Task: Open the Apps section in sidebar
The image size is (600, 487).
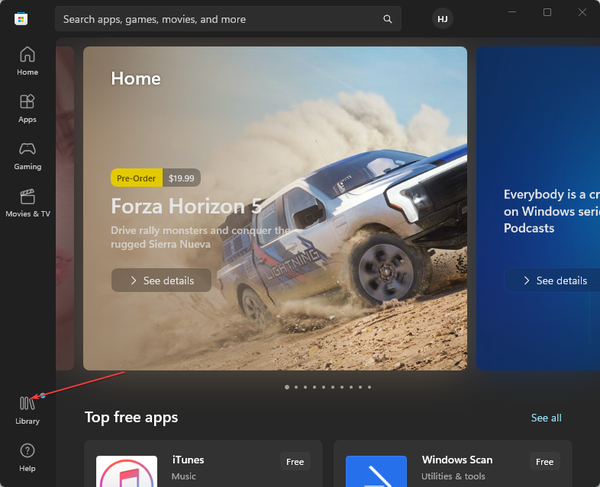Action: [x=27, y=109]
